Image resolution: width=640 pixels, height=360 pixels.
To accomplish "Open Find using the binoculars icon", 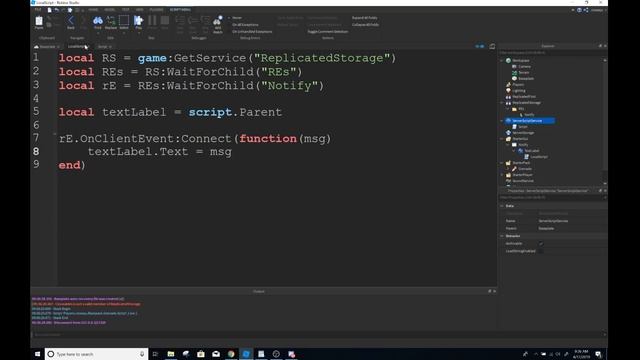I will coord(98,20).
